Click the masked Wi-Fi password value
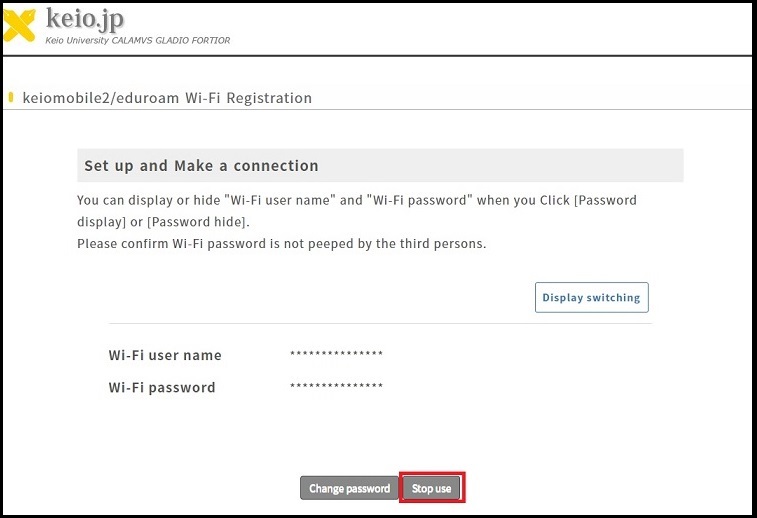757x518 pixels. click(x=336, y=387)
